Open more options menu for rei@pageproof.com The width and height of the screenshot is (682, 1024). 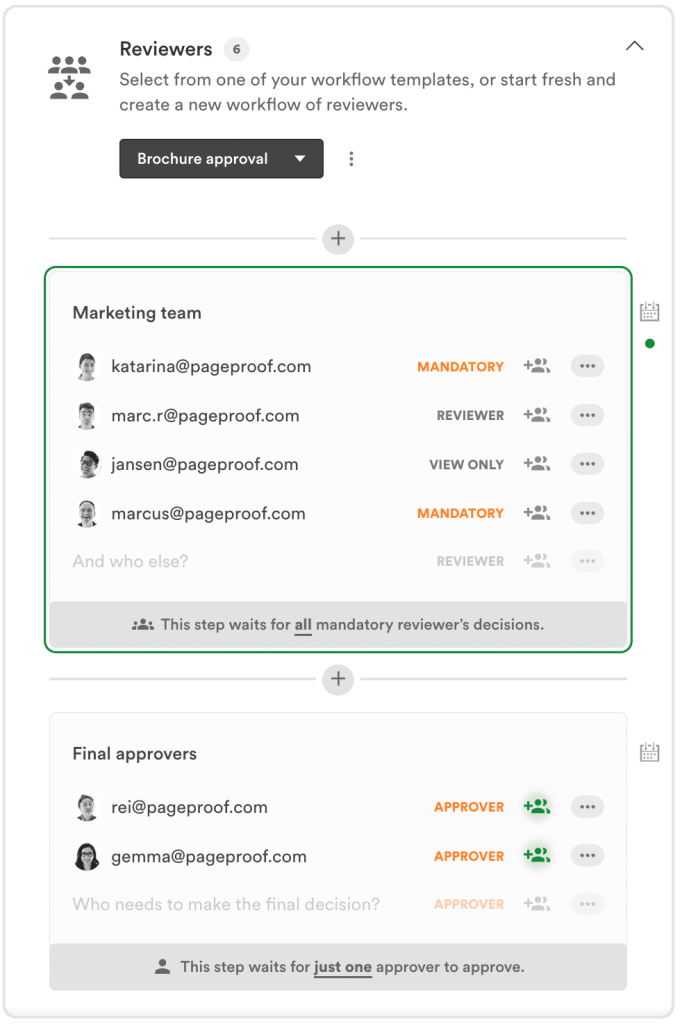[587, 806]
